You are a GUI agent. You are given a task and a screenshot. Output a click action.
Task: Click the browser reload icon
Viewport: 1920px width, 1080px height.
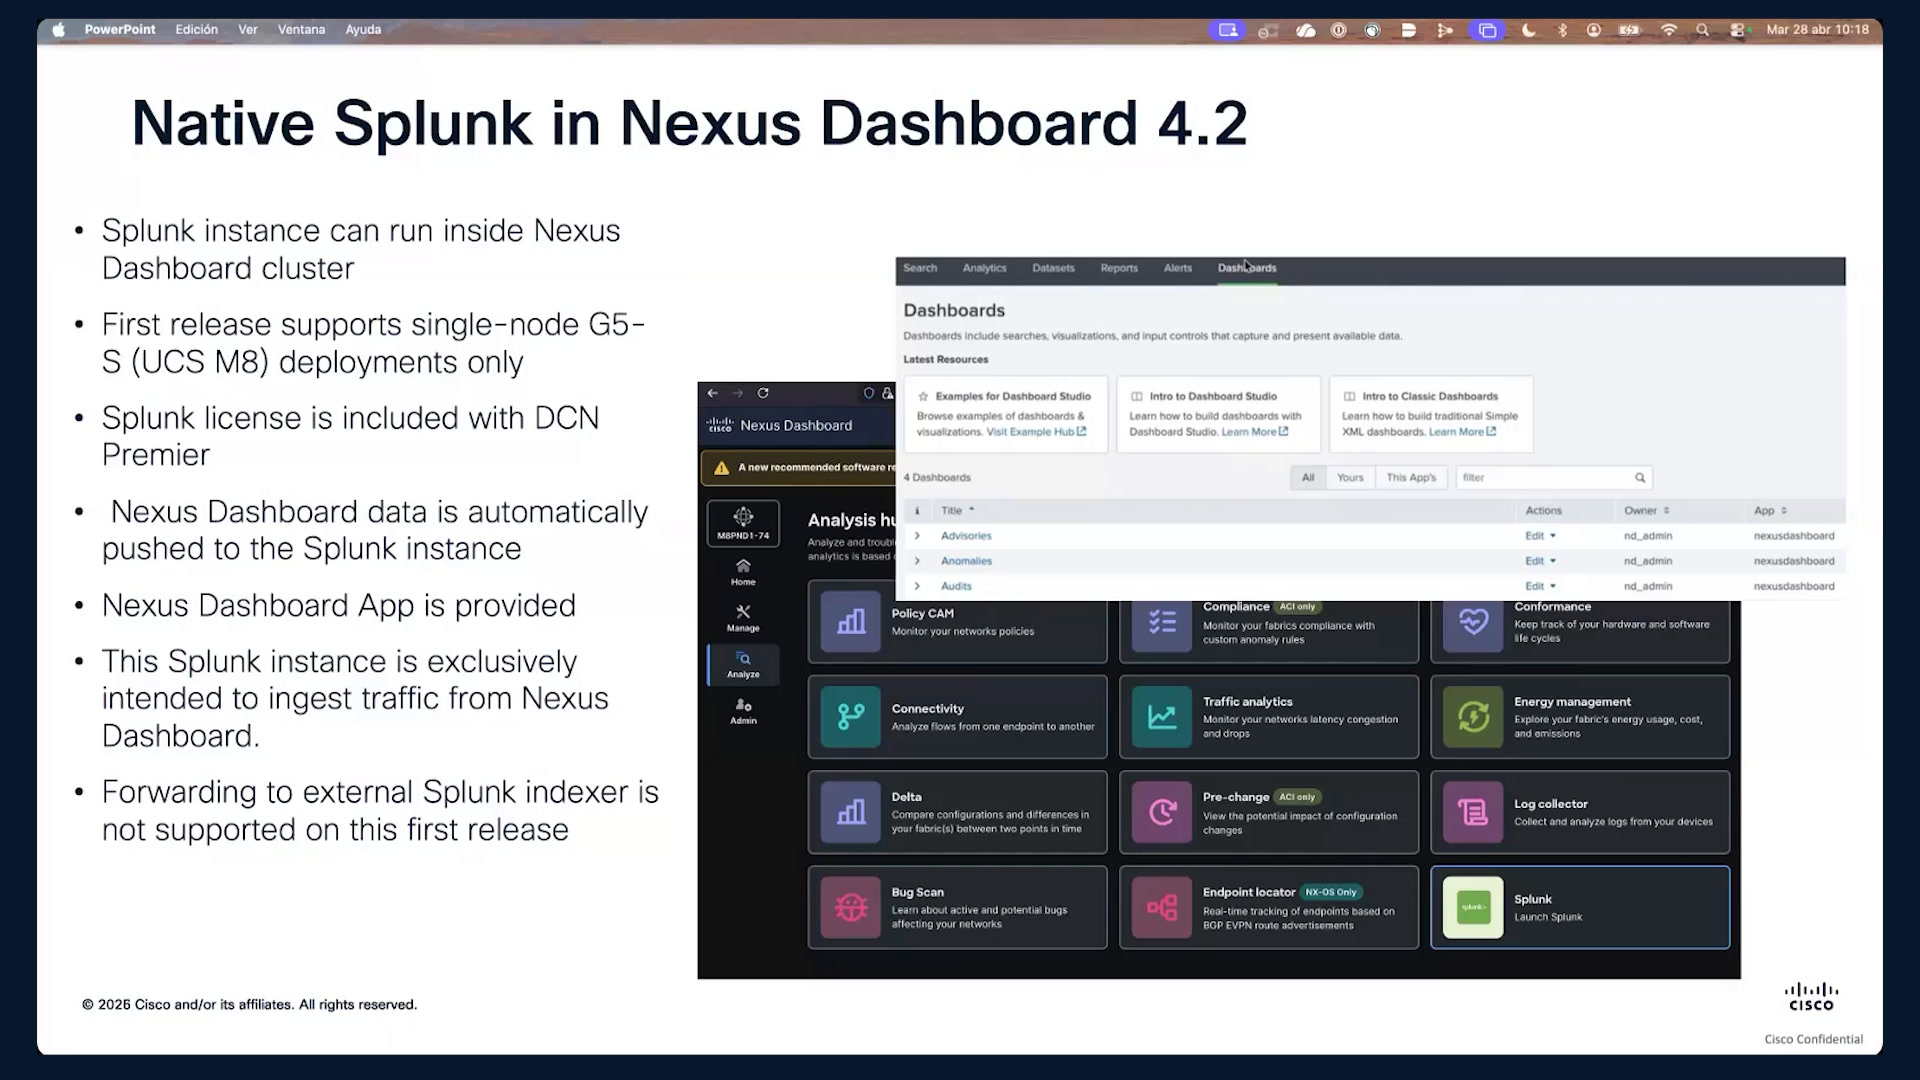click(x=763, y=393)
